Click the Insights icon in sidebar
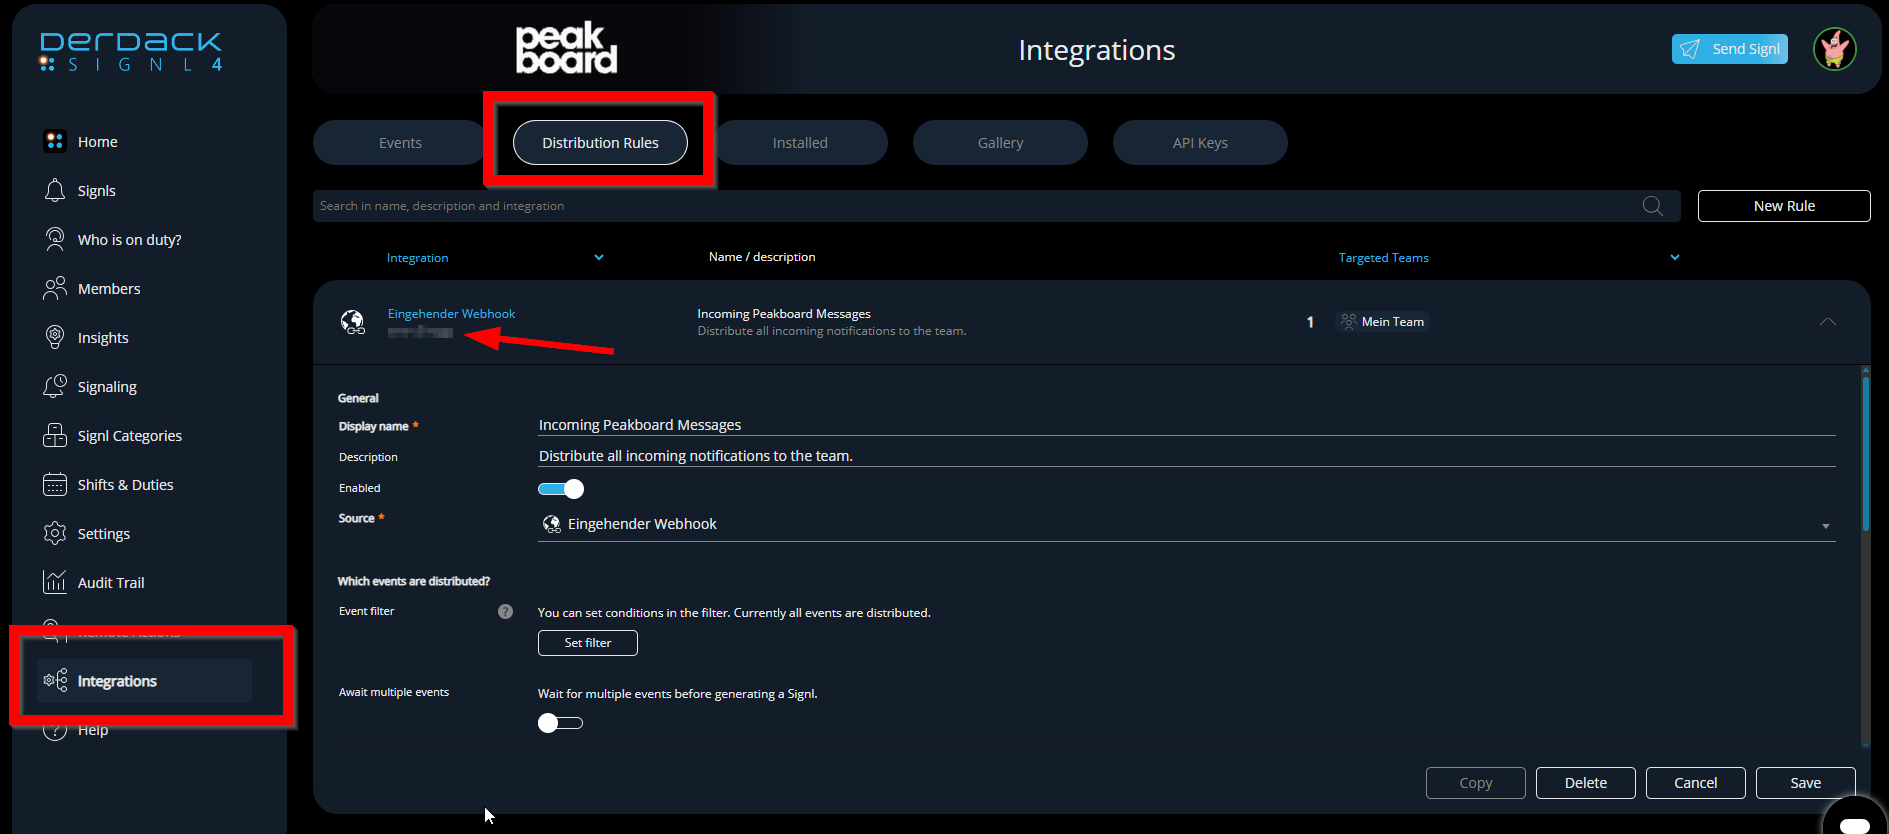Image resolution: width=1889 pixels, height=834 pixels. click(x=55, y=337)
